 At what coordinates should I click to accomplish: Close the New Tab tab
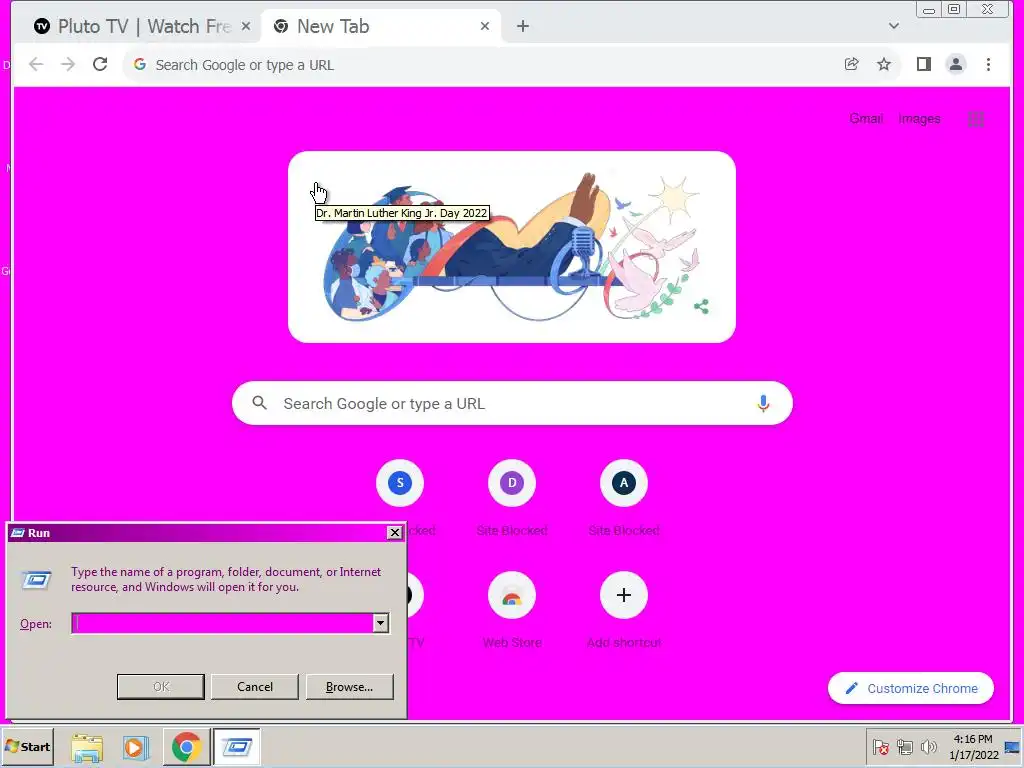pos(485,26)
